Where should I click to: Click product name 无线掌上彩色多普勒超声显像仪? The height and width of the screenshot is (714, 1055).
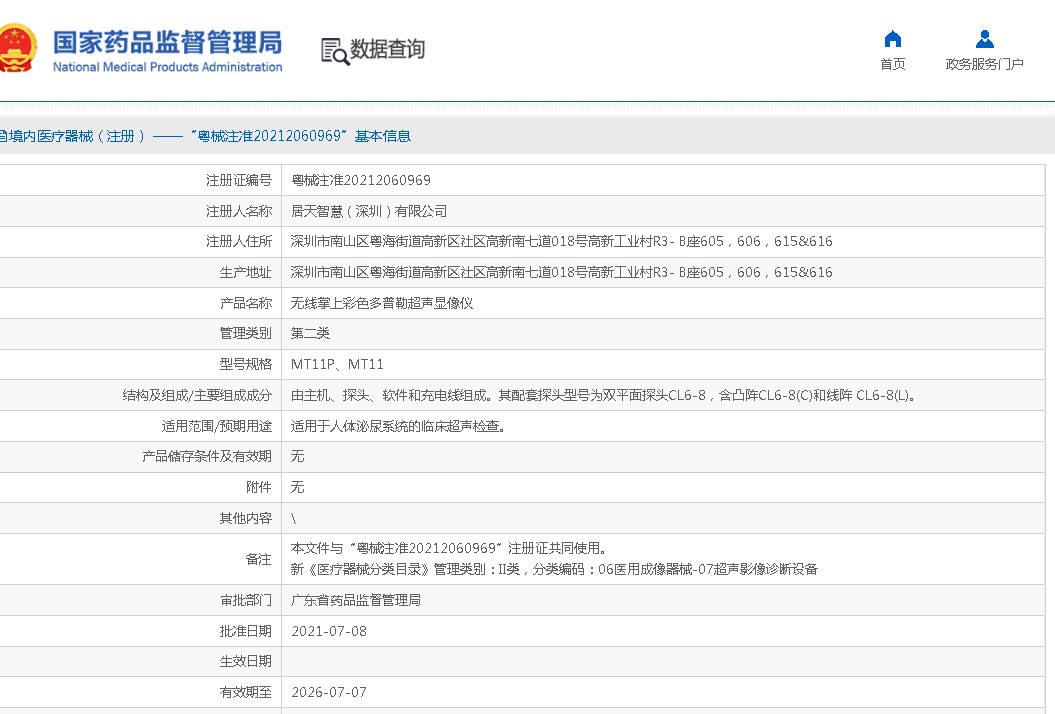(384, 302)
